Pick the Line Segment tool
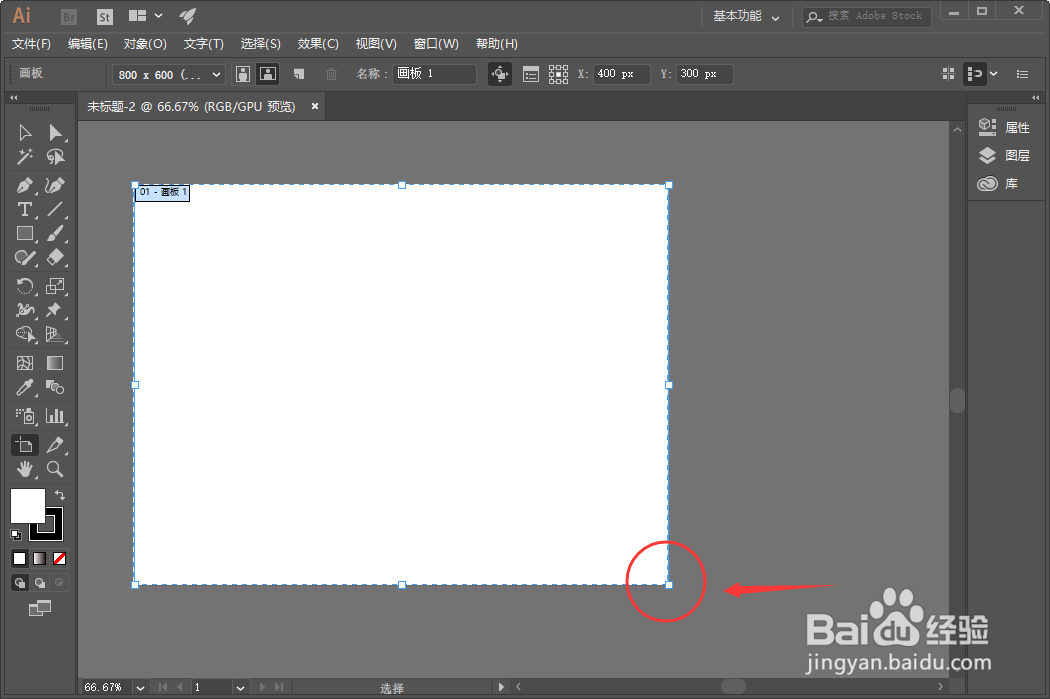 pyautogui.click(x=55, y=210)
